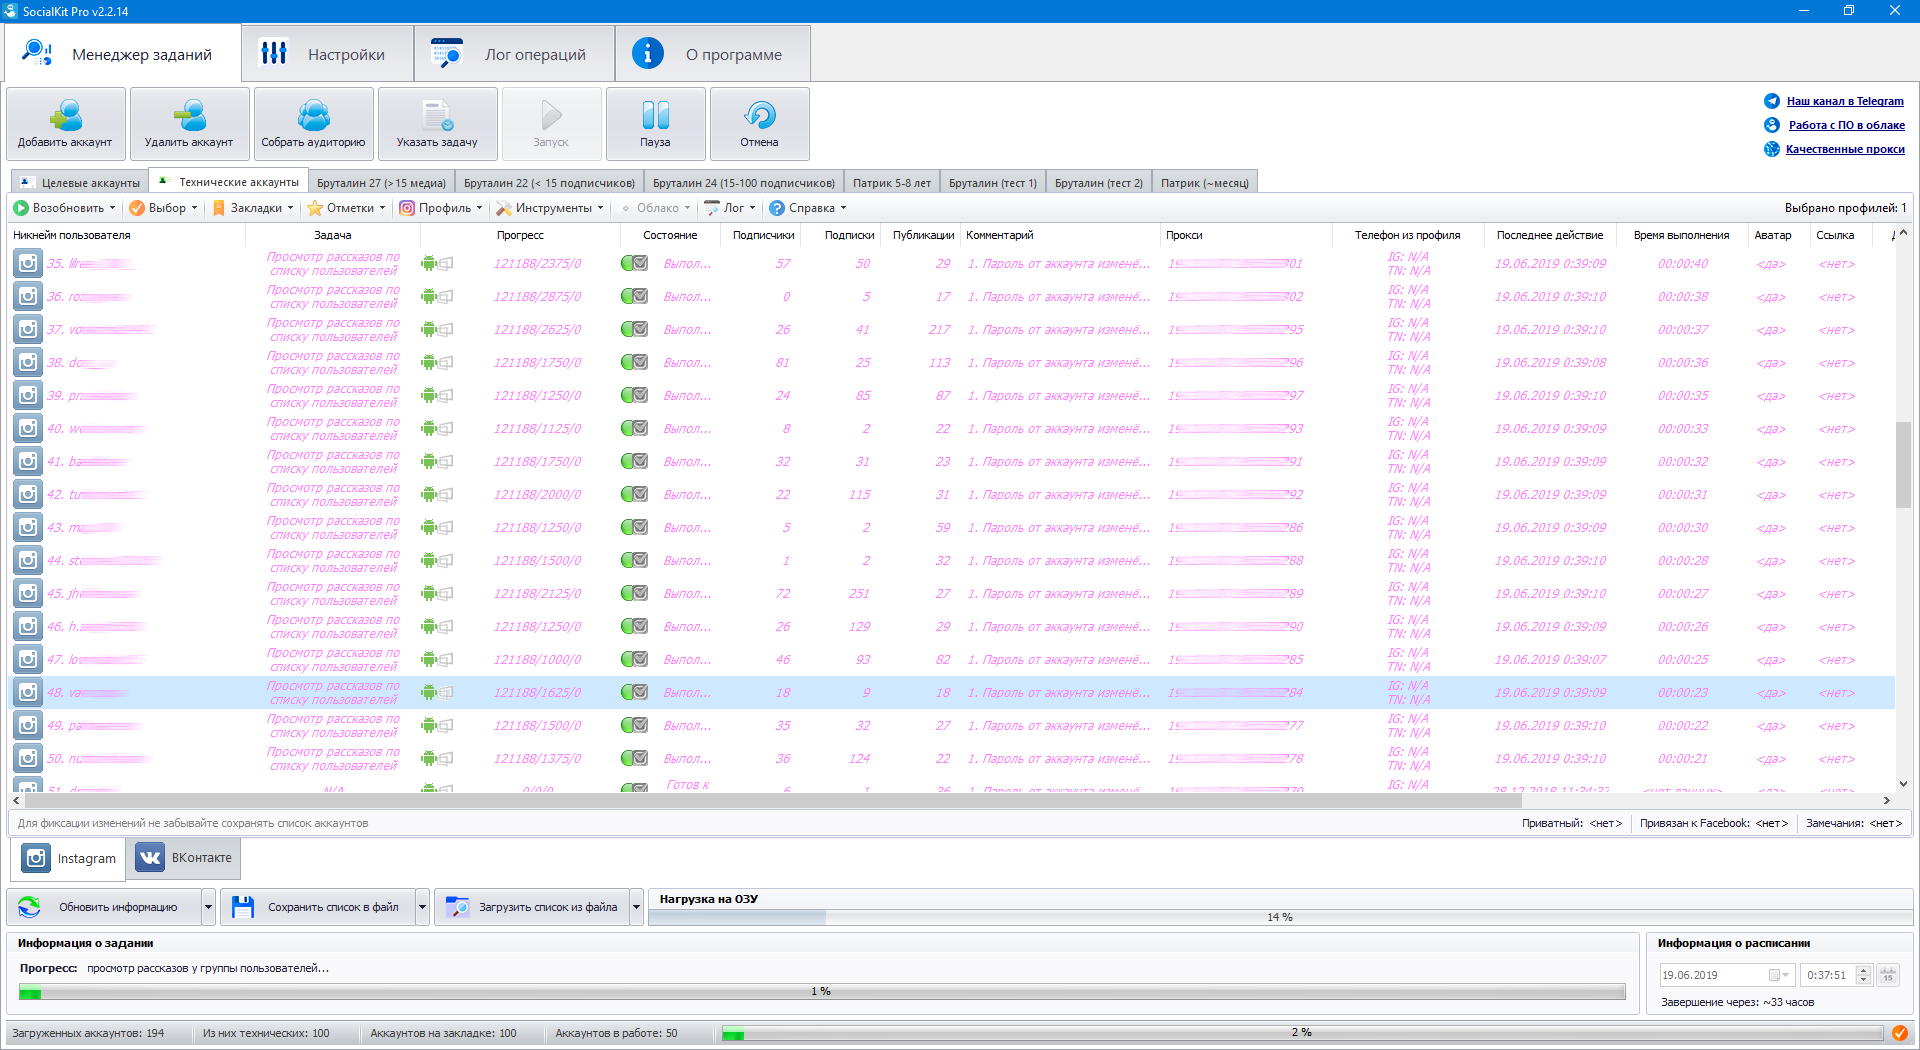Open the Collect audience tool

click(x=314, y=124)
